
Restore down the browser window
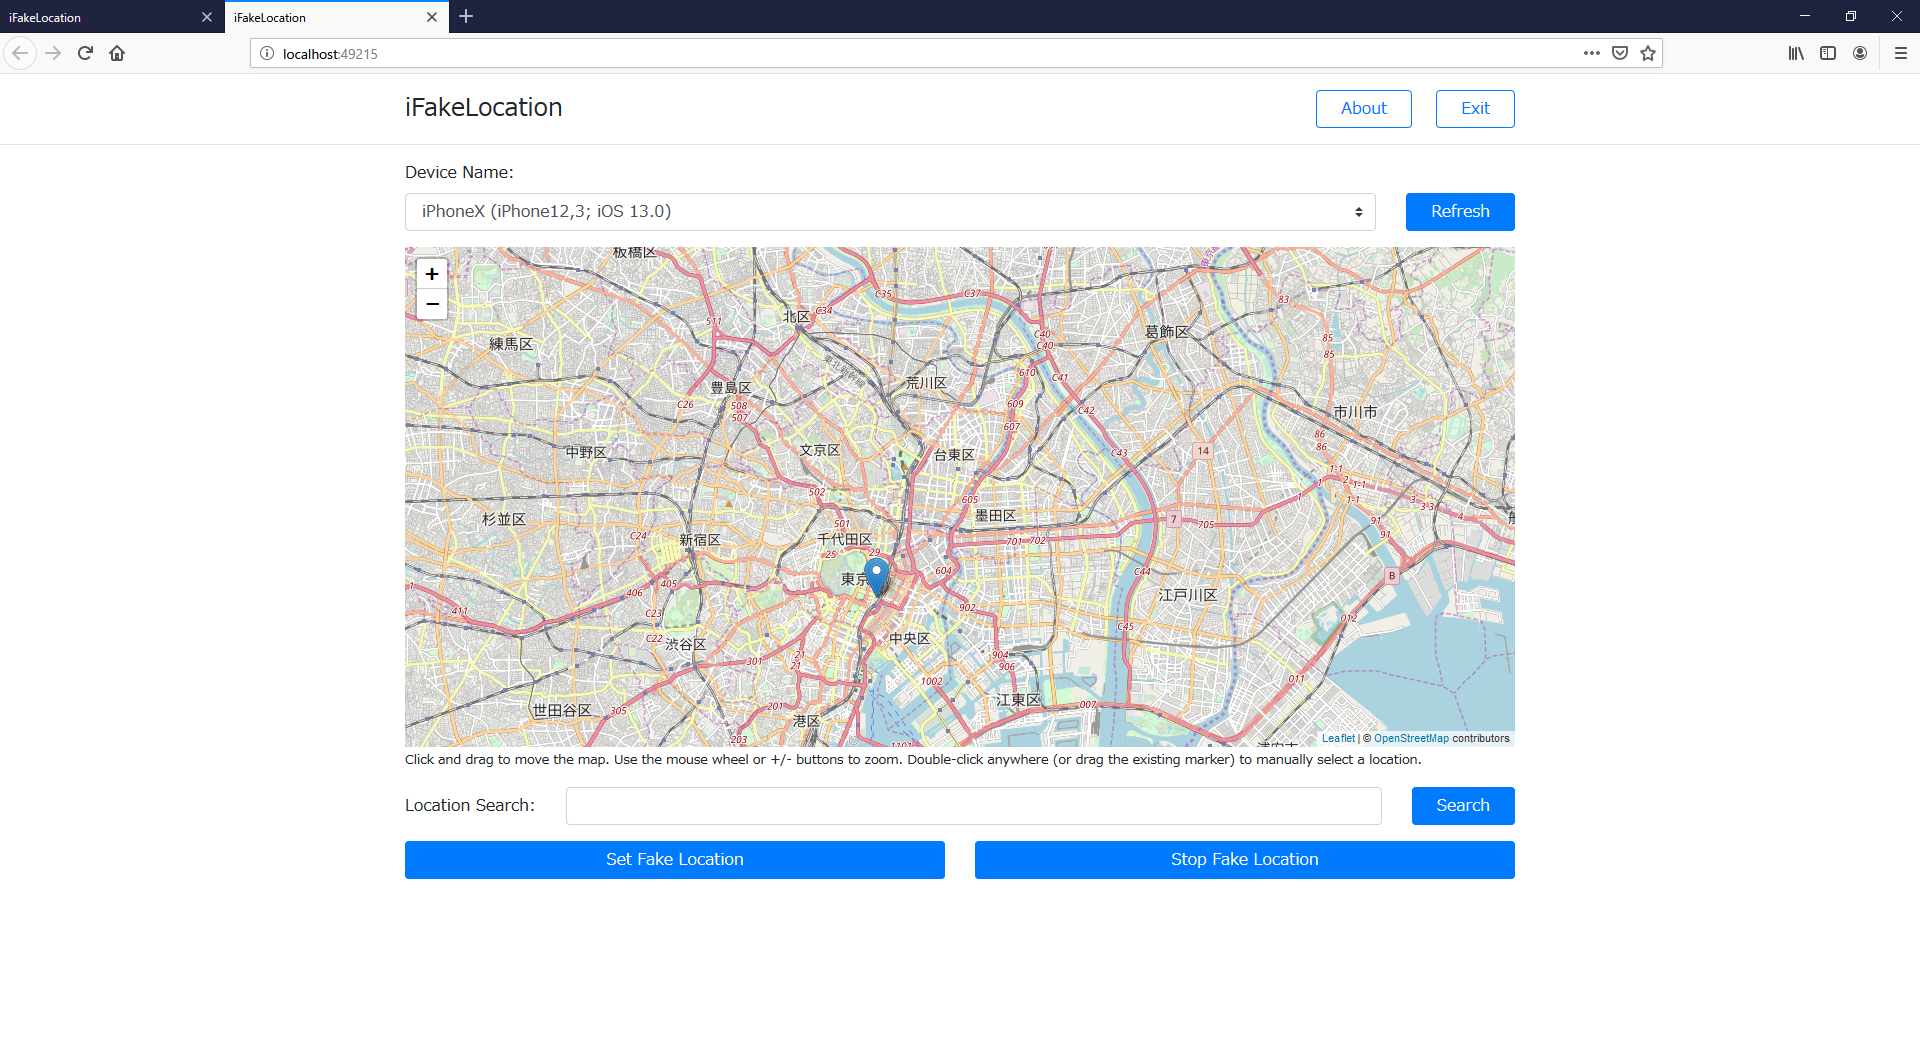pos(1851,16)
